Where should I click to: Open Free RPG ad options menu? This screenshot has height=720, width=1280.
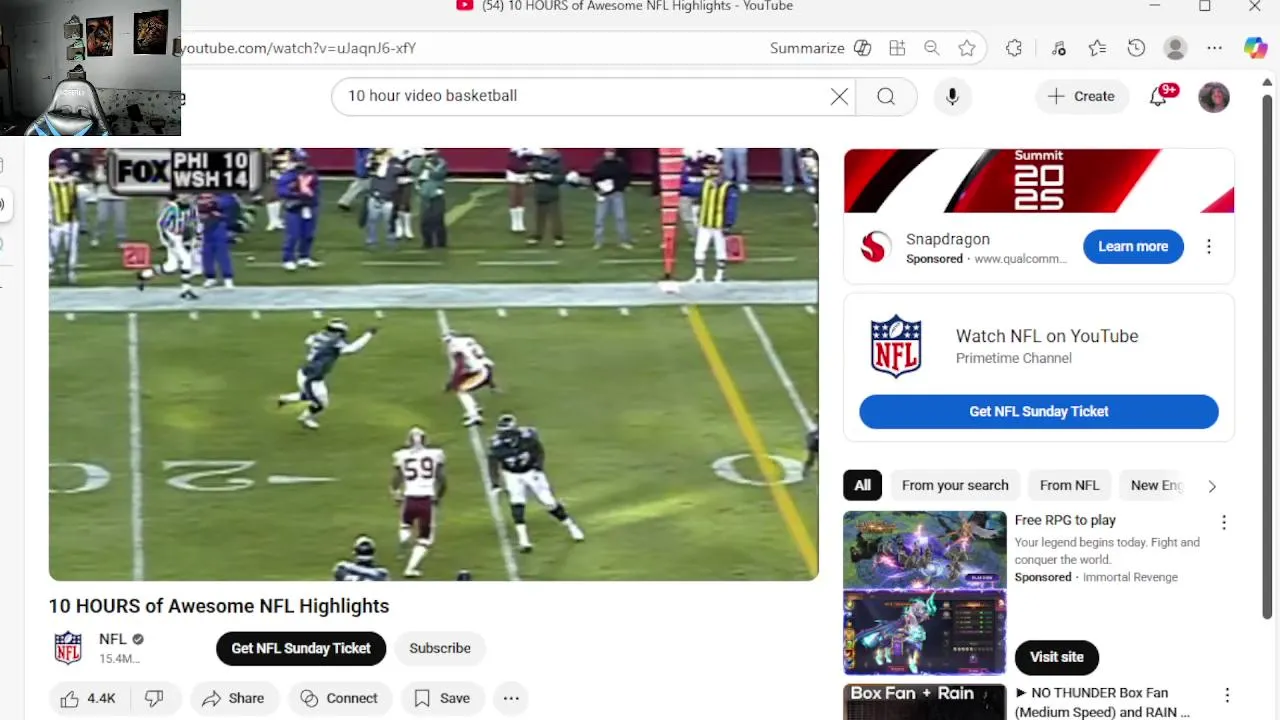pos(1224,522)
